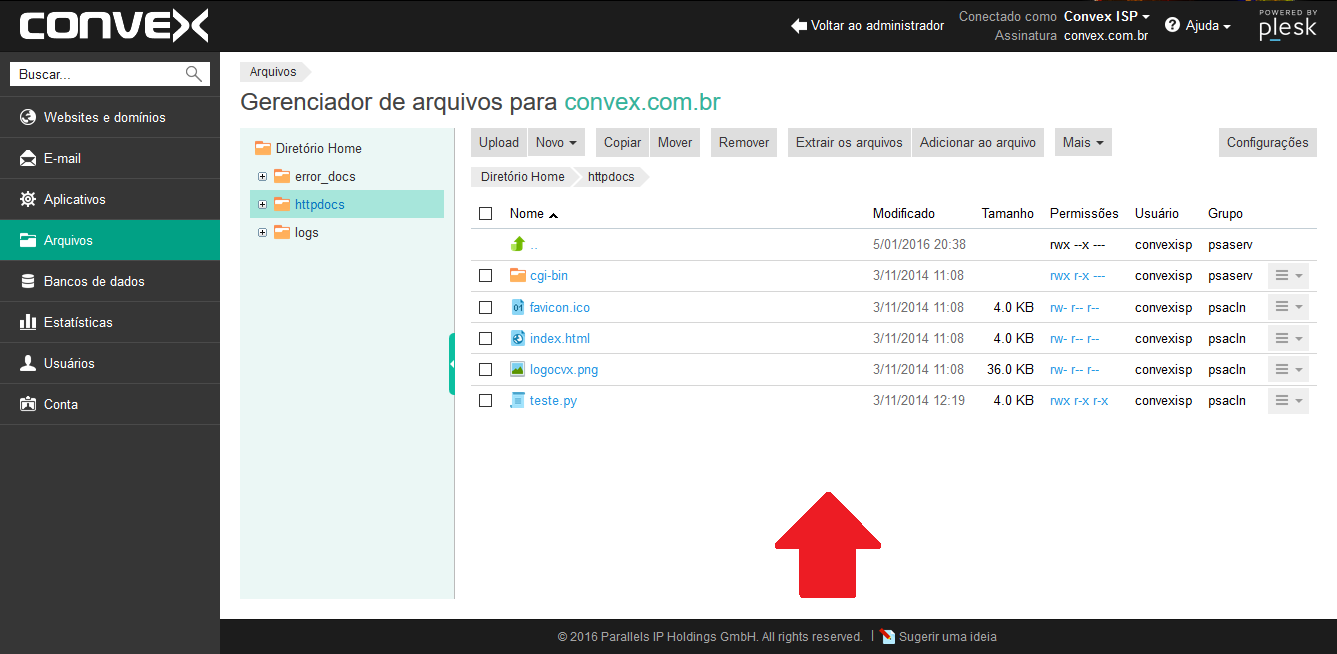The width and height of the screenshot is (1337, 654).
Task: Click the help question mark icon
Action: pos(1173,25)
